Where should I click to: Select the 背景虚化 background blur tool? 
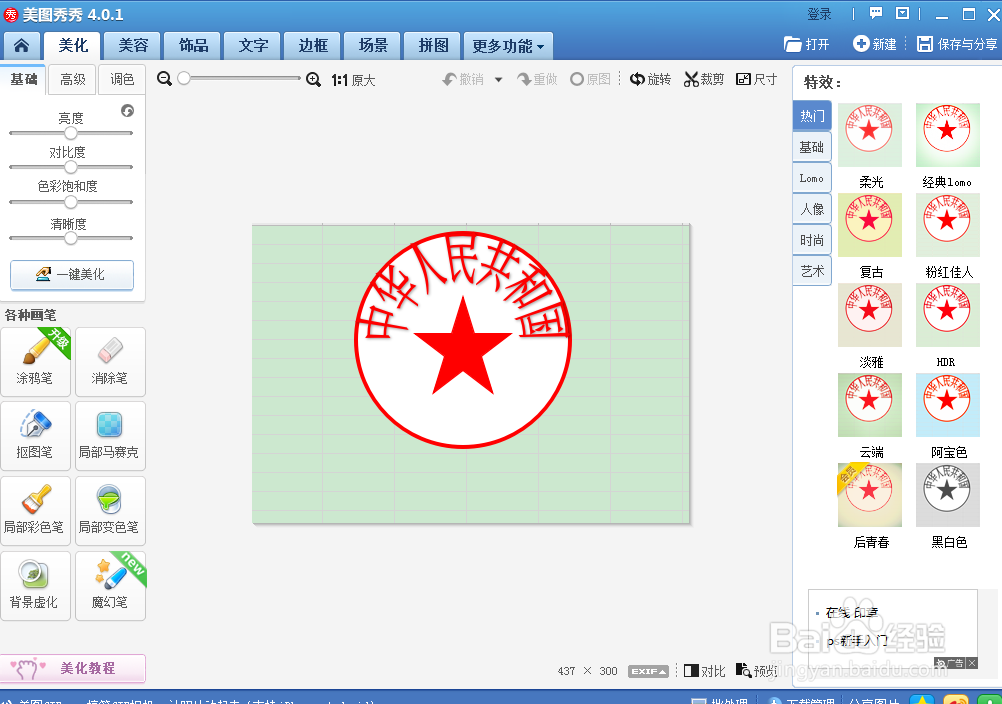point(36,586)
